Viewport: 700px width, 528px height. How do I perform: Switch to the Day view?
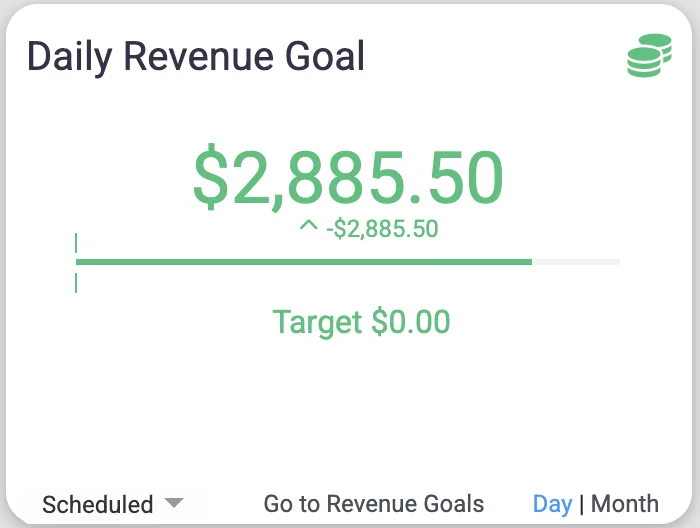point(552,504)
